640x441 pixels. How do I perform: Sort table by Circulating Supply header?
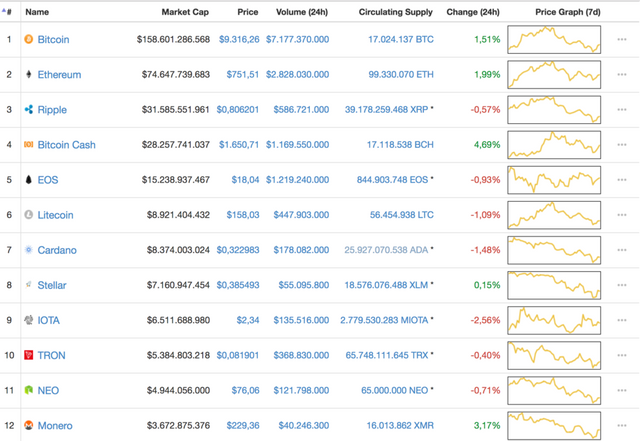tap(396, 12)
